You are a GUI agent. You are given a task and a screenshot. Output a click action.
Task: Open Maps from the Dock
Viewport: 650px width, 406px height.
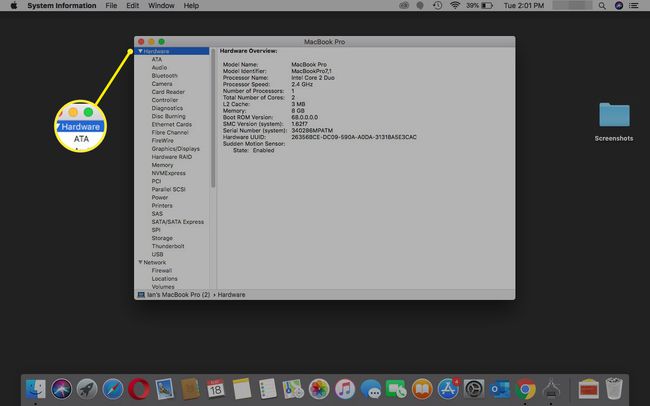tap(293, 389)
